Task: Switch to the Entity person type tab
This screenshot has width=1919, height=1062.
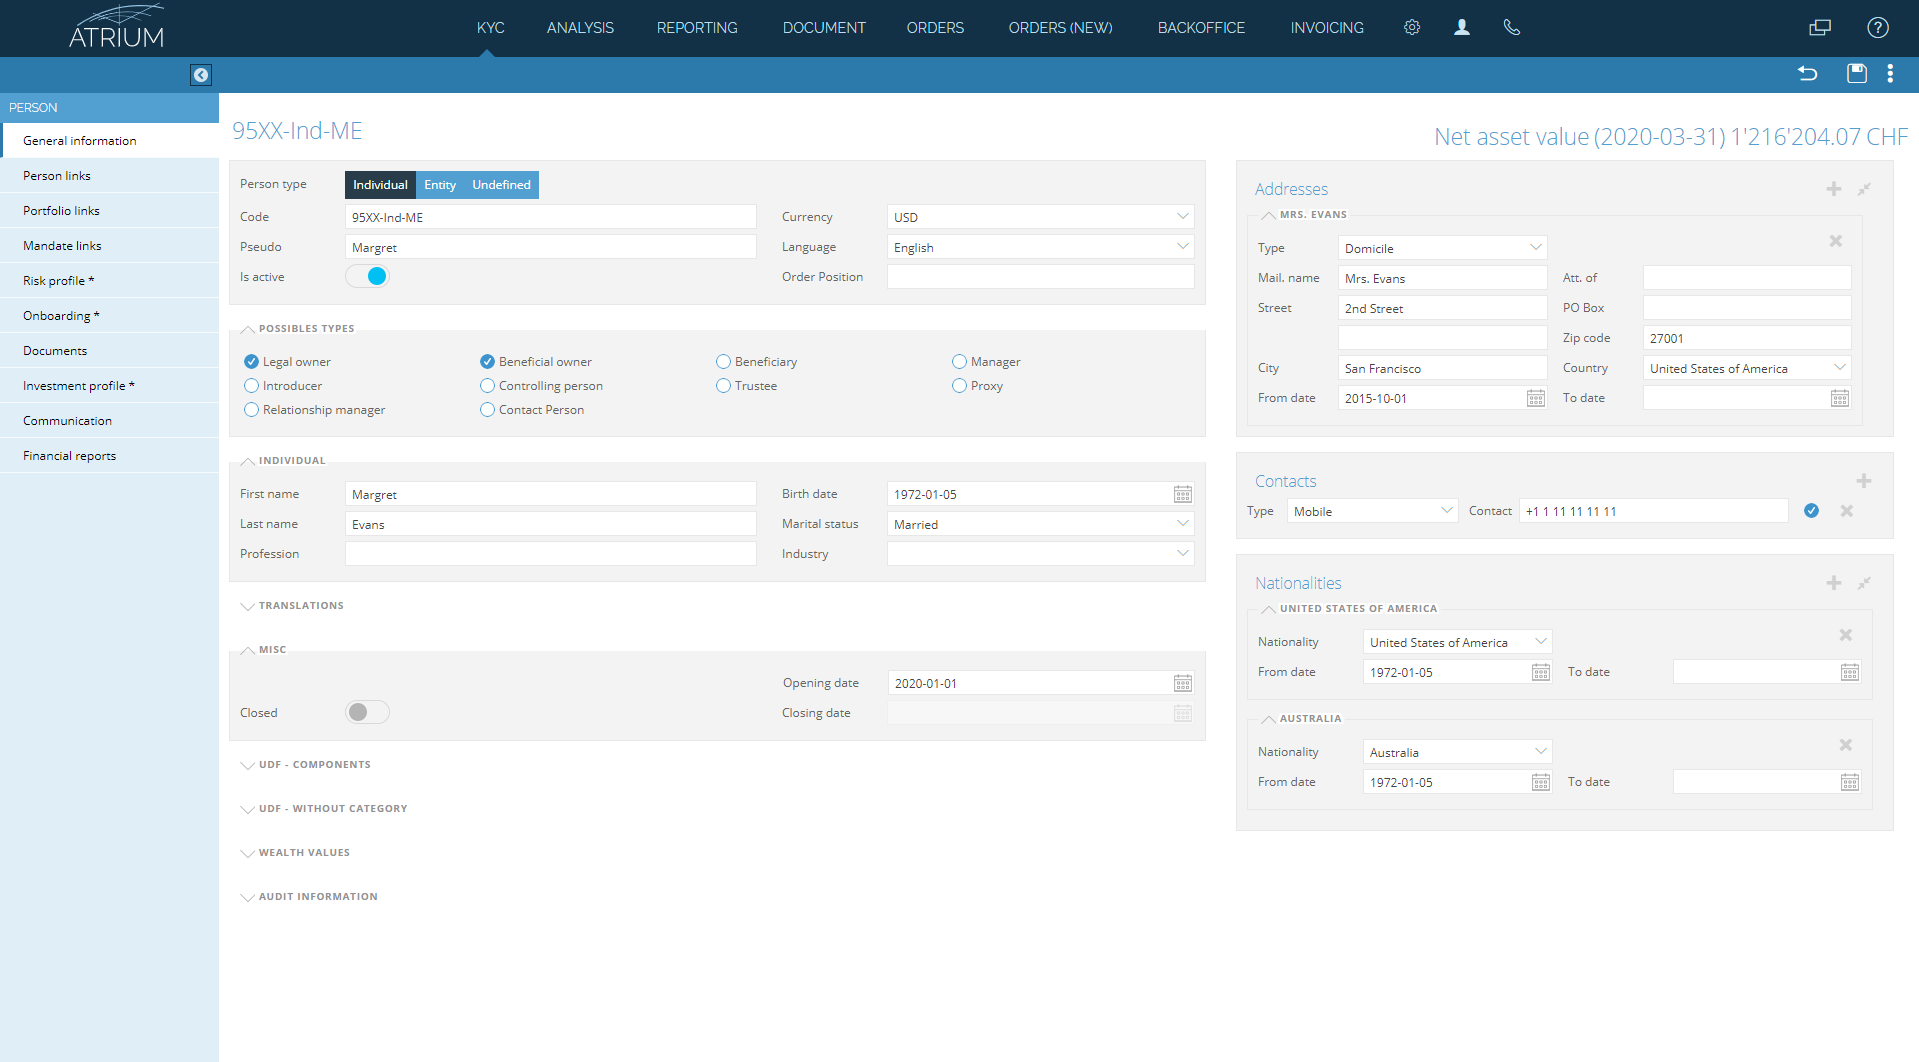Action: [440, 184]
